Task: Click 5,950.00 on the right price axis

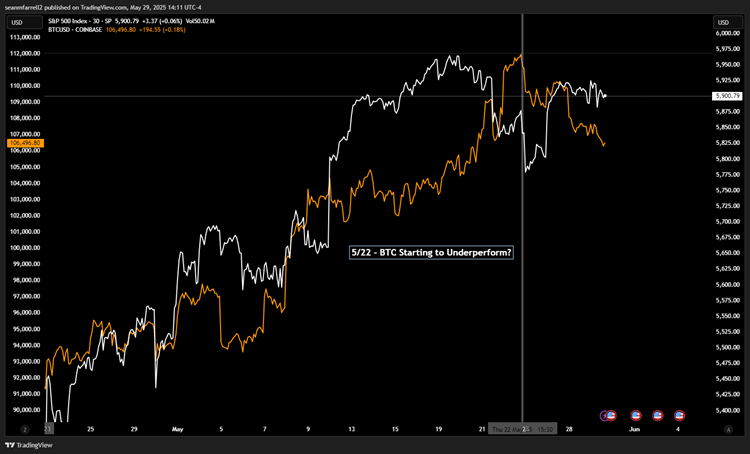Action: (728, 64)
